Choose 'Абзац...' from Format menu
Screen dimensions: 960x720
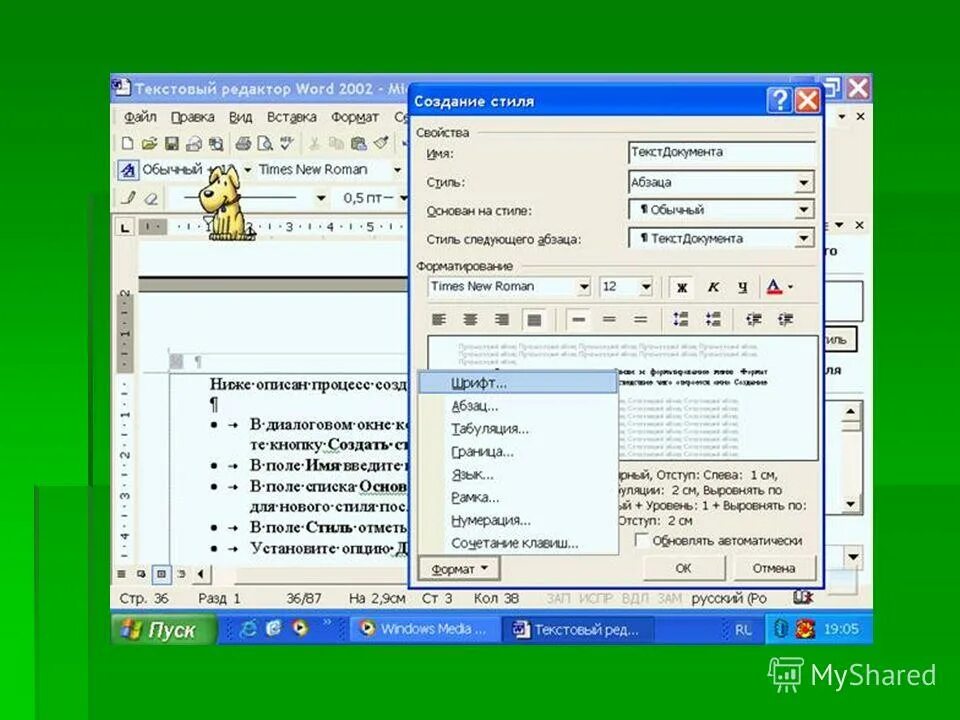pyautogui.click(x=518, y=406)
